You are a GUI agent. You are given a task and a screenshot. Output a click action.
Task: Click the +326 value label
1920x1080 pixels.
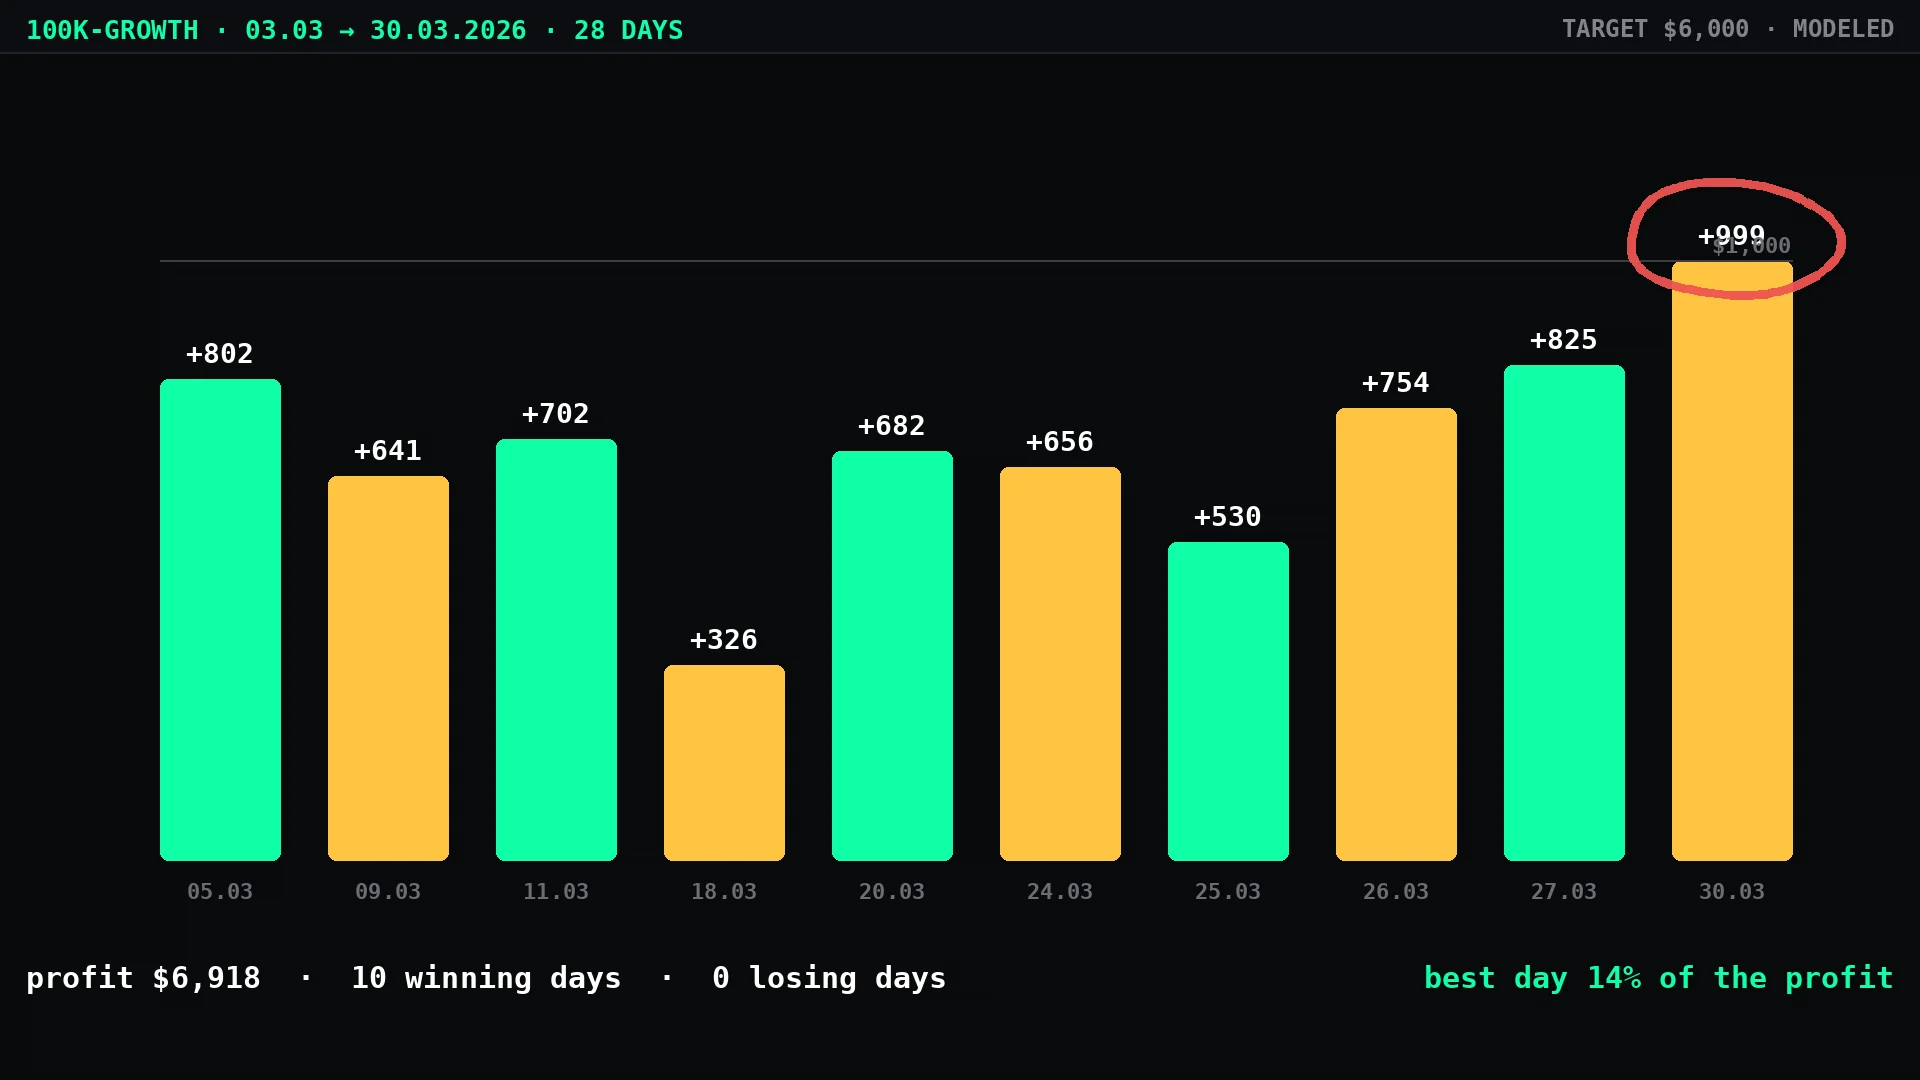point(724,640)
